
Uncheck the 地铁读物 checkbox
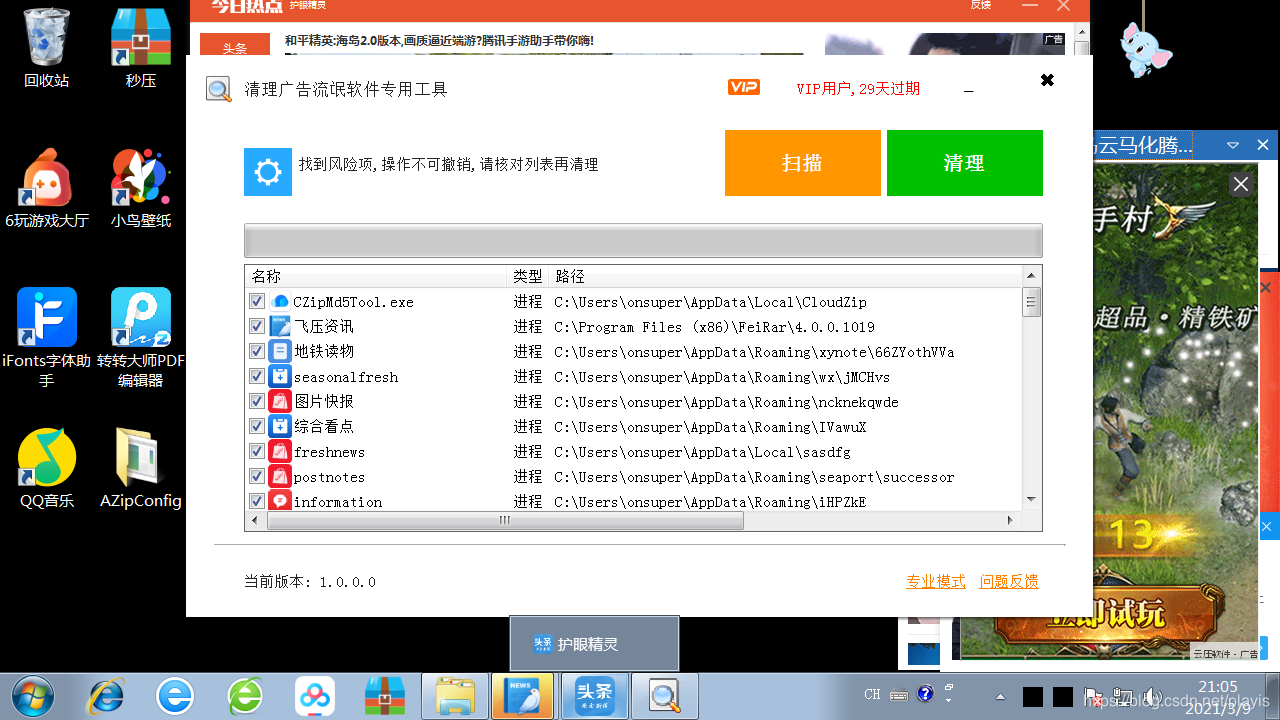click(256, 351)
